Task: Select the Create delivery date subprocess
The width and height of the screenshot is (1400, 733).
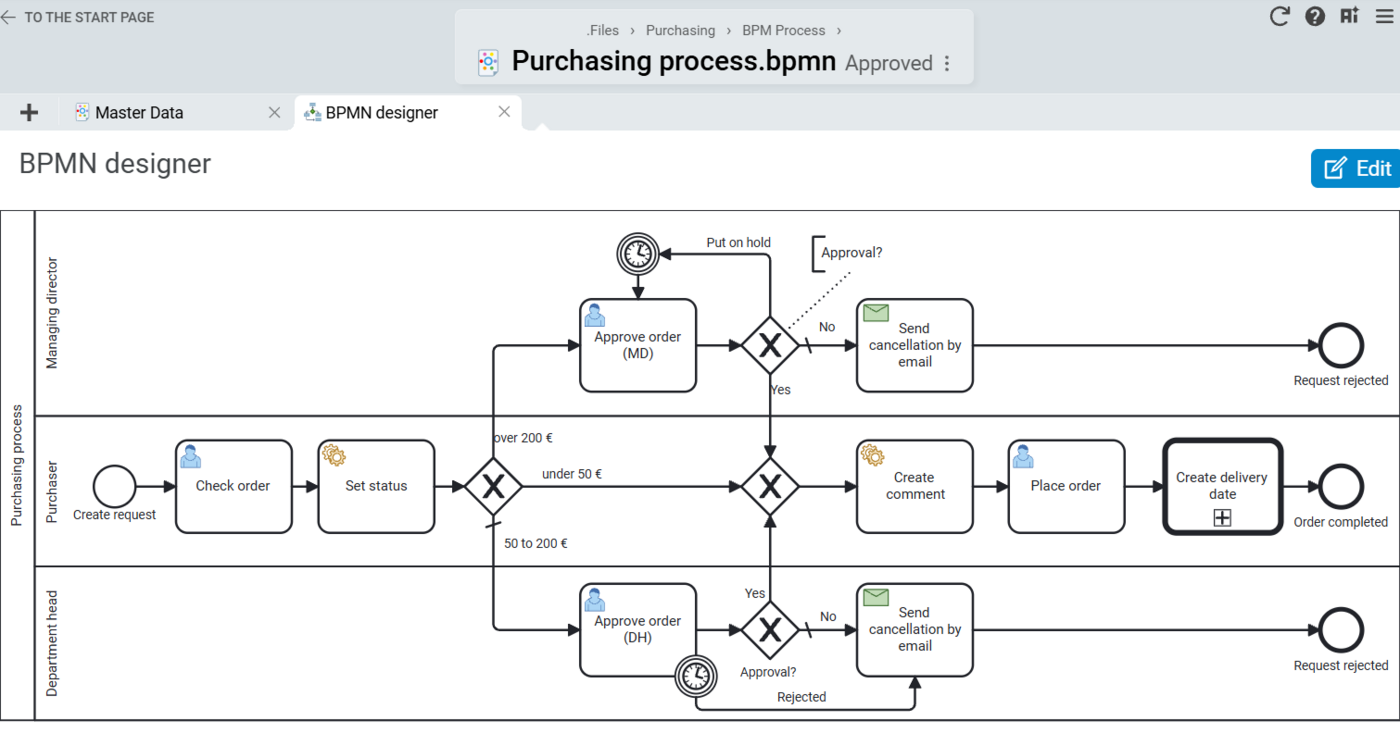Action: click(1222, 486)
